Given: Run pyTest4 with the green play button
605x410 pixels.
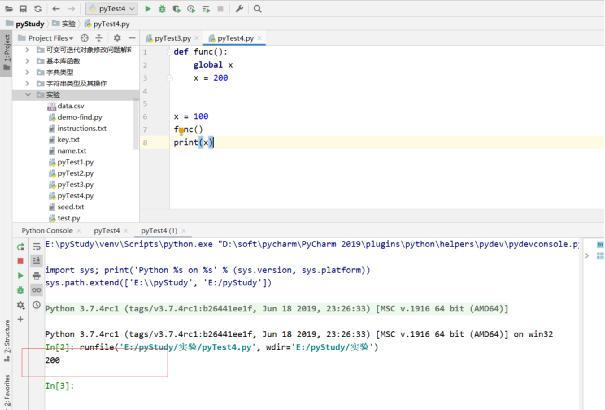Looking at the screenshot, I should (x=148, y=8).
